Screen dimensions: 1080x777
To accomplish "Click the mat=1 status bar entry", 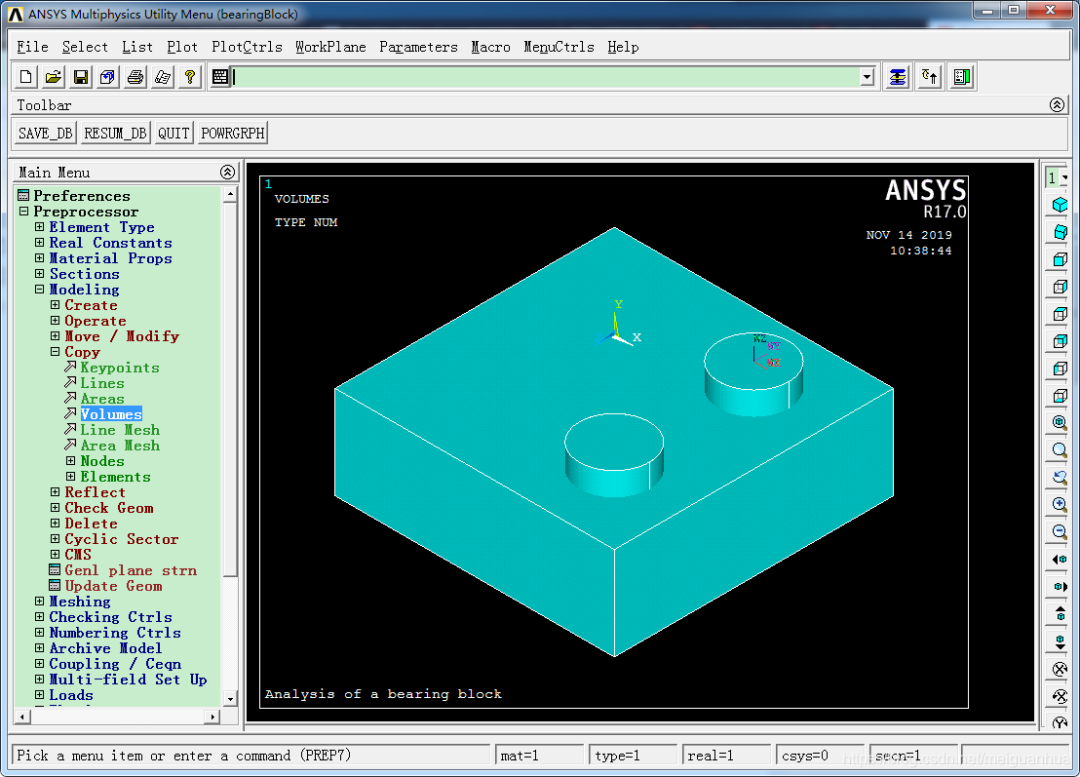I will pos(539,756).
